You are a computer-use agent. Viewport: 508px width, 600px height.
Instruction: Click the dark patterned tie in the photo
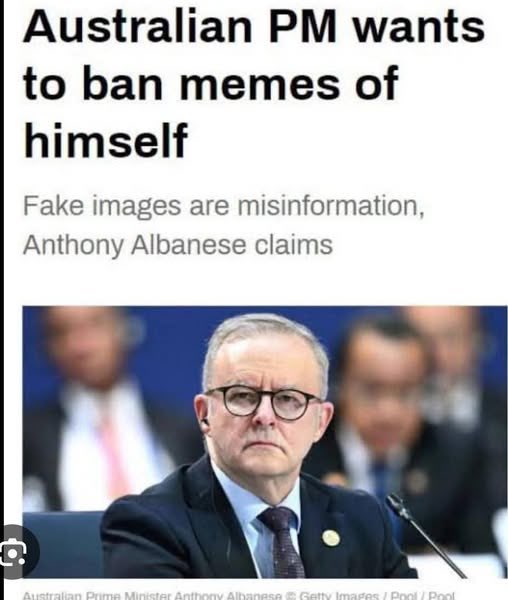pos(283,542)
